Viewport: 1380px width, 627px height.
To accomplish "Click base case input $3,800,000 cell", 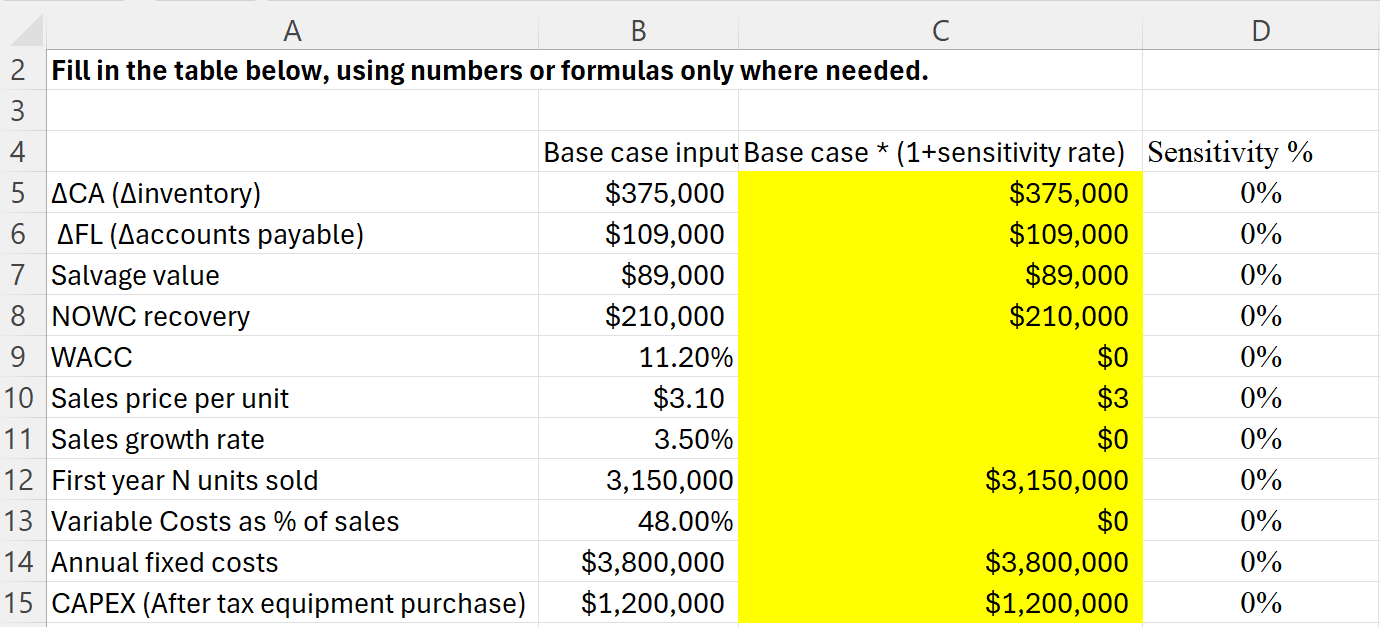I will click(x=638, y=562).
